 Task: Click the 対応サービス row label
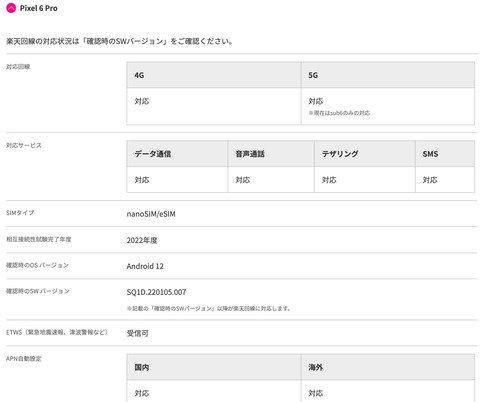[x=24, y=145]
